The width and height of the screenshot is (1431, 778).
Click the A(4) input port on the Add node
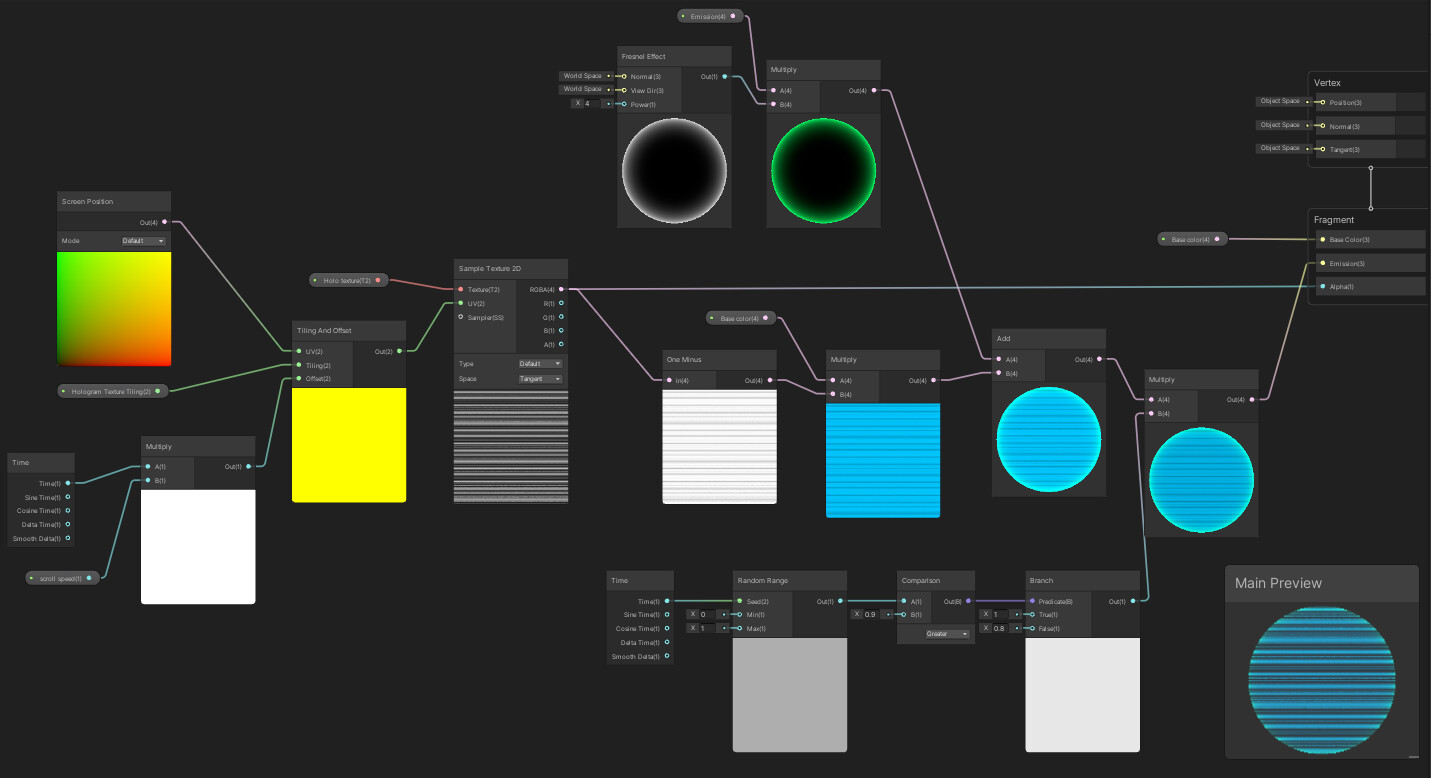[x=998, y=358]
